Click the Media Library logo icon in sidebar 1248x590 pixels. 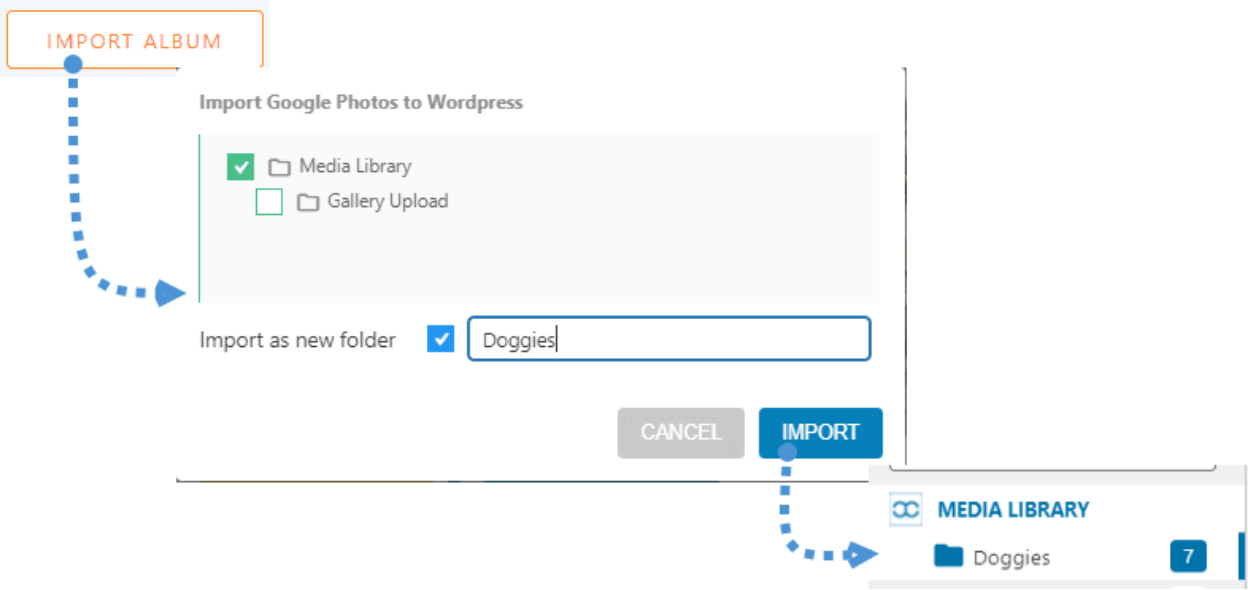(x=905, y=510)
